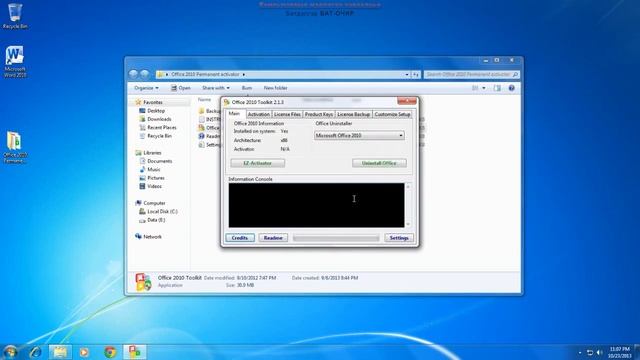This screenshot has width=640, height=360.
Task: Click the Readme button
Action: [x=273, y=238]
